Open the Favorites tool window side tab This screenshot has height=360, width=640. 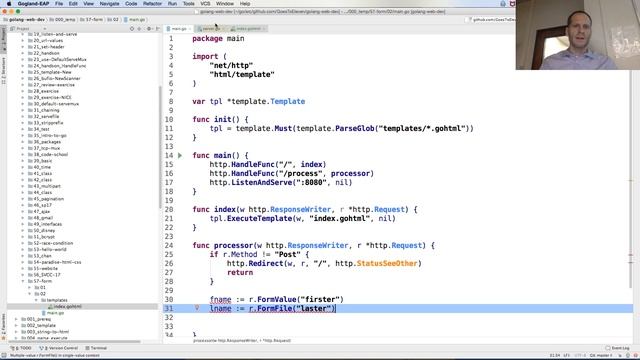(4, 327)
